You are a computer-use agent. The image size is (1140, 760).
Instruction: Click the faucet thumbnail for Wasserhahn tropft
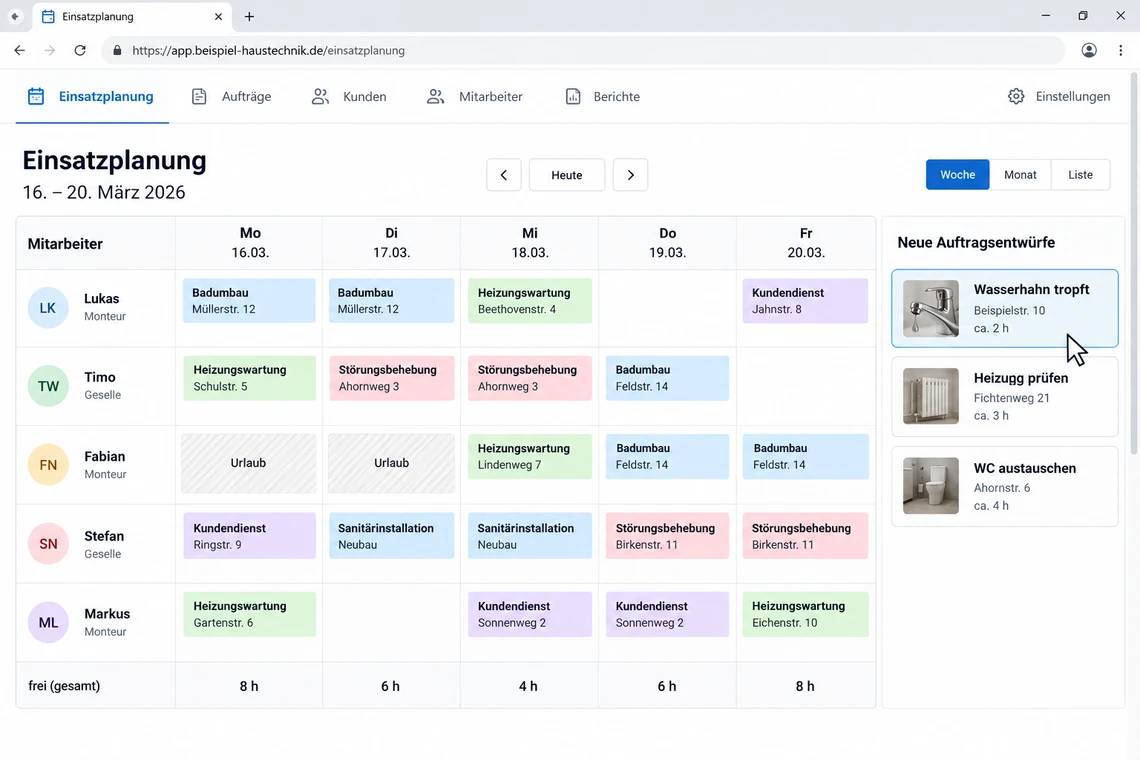tap(931, 308)
